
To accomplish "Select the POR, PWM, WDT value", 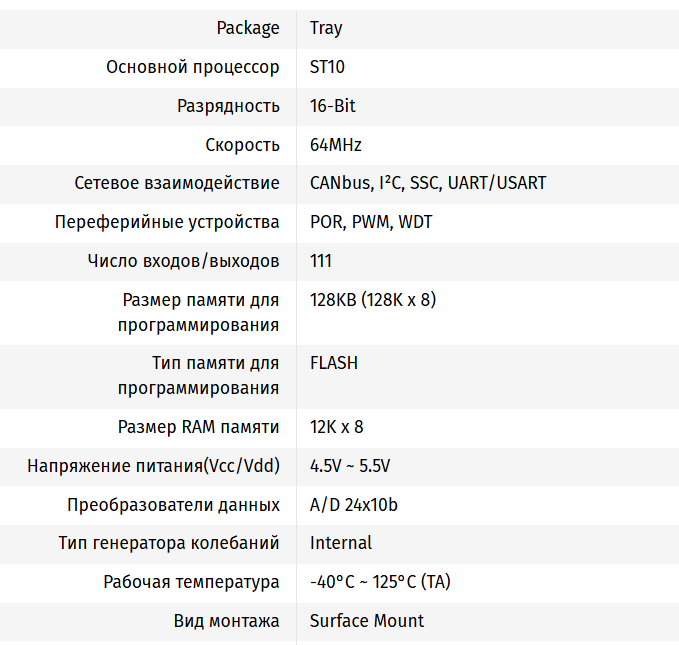I will pyautogui.click(x=371, y=222).
